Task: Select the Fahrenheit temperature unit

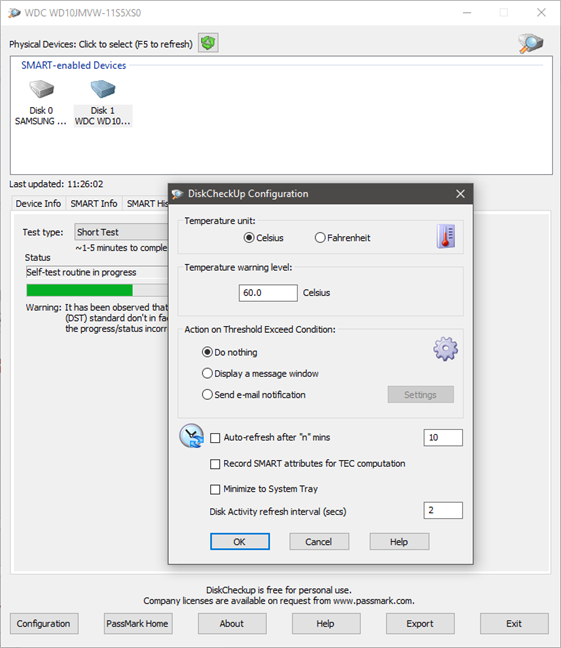Action: coord(320,238)
